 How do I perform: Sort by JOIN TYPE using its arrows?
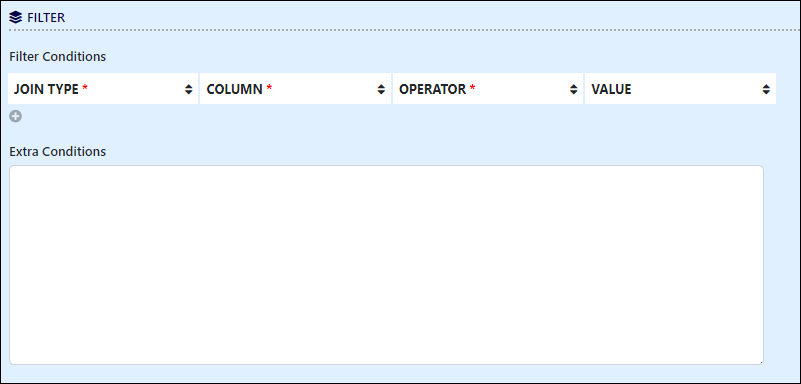[x=189, y=89]
